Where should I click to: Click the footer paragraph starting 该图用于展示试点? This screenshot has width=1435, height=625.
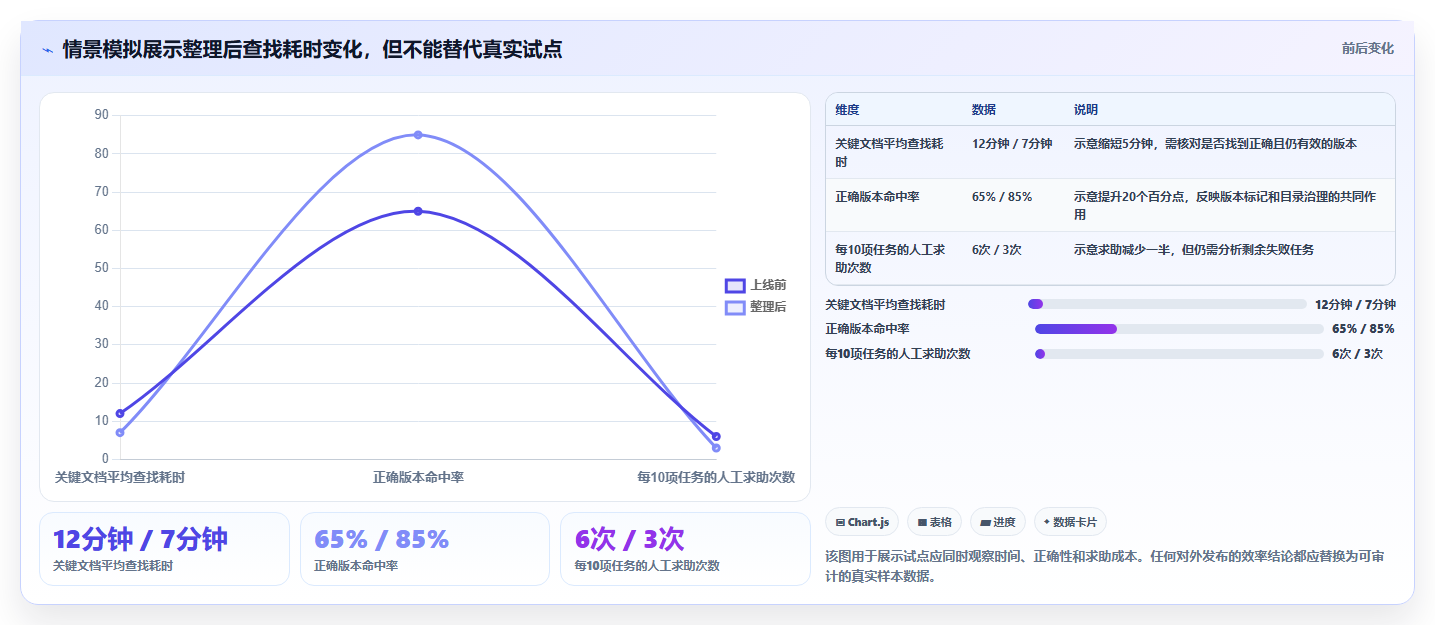coord(1105,566)
